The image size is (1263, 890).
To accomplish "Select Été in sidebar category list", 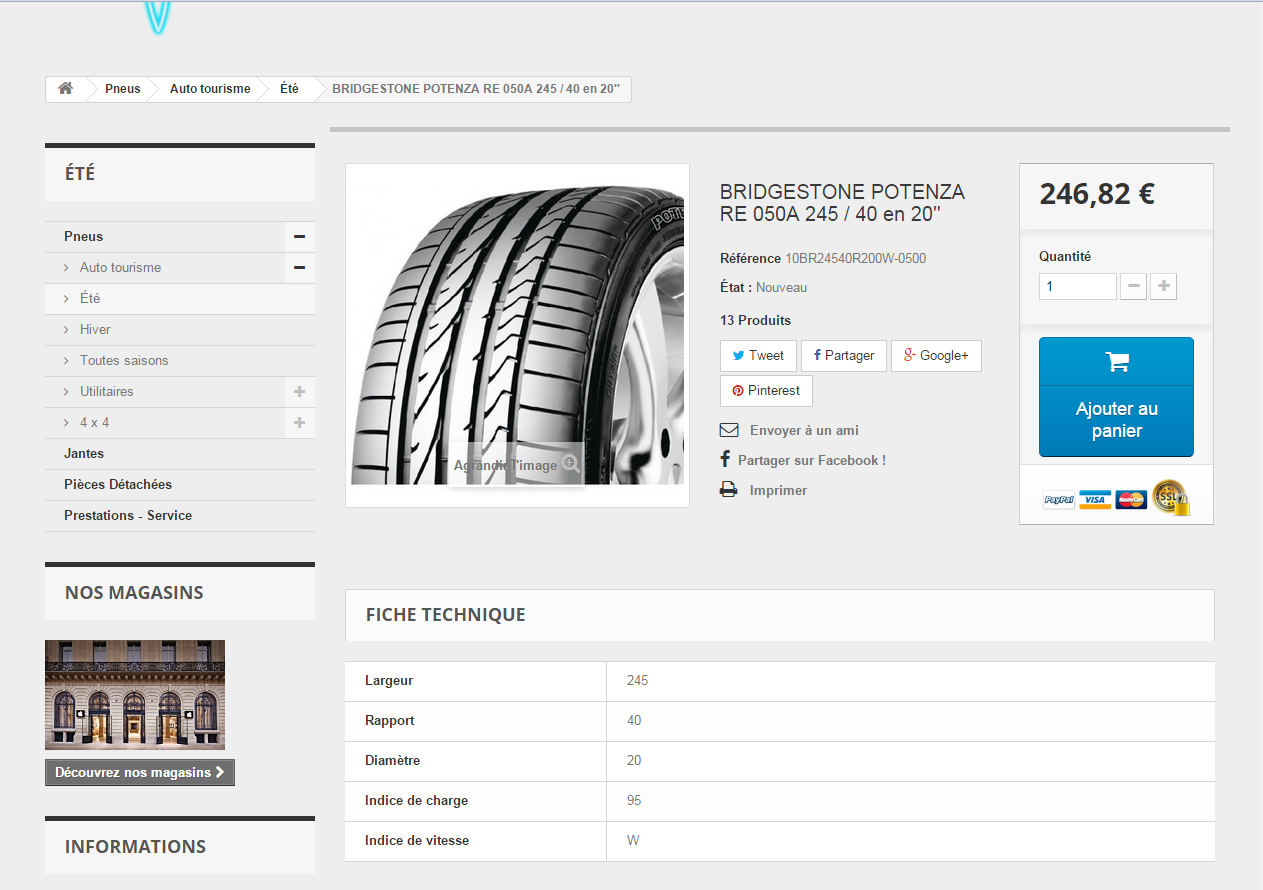I will point(90,299).
